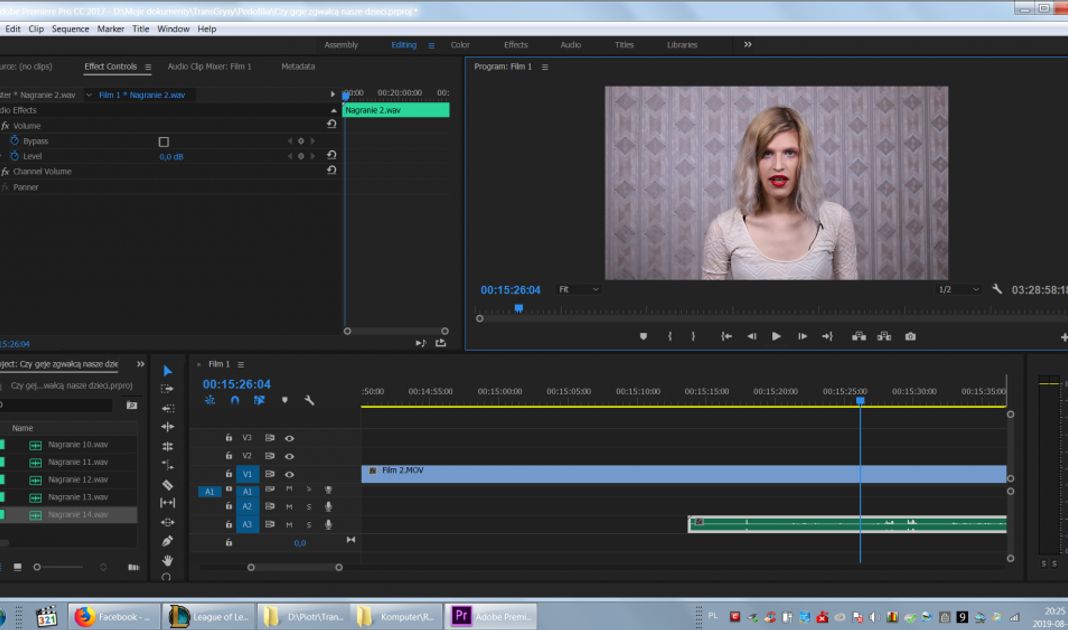This screenshot has width=1068, height=630.
Task: Toggle track output eye for V3
Action: [289, 438]
